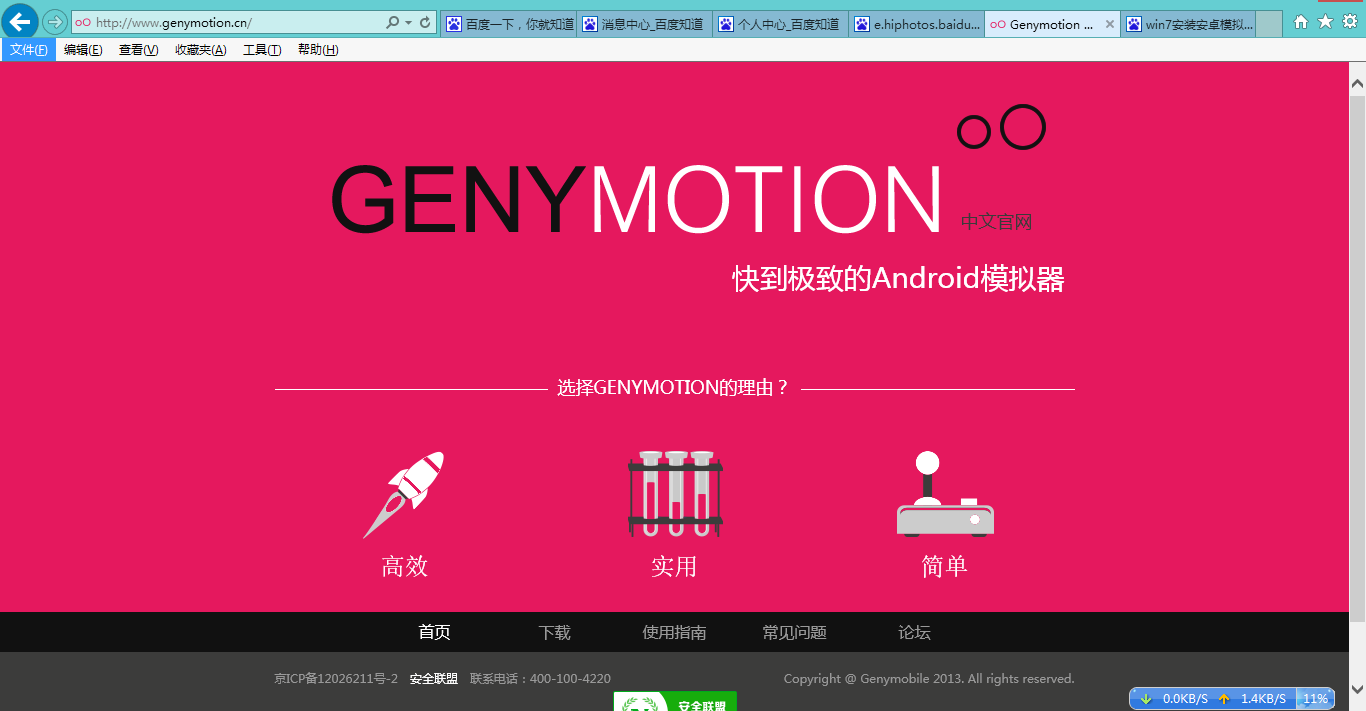Open the 使用指南 page link
The image size is (1366, 711).
coord(675,632)
